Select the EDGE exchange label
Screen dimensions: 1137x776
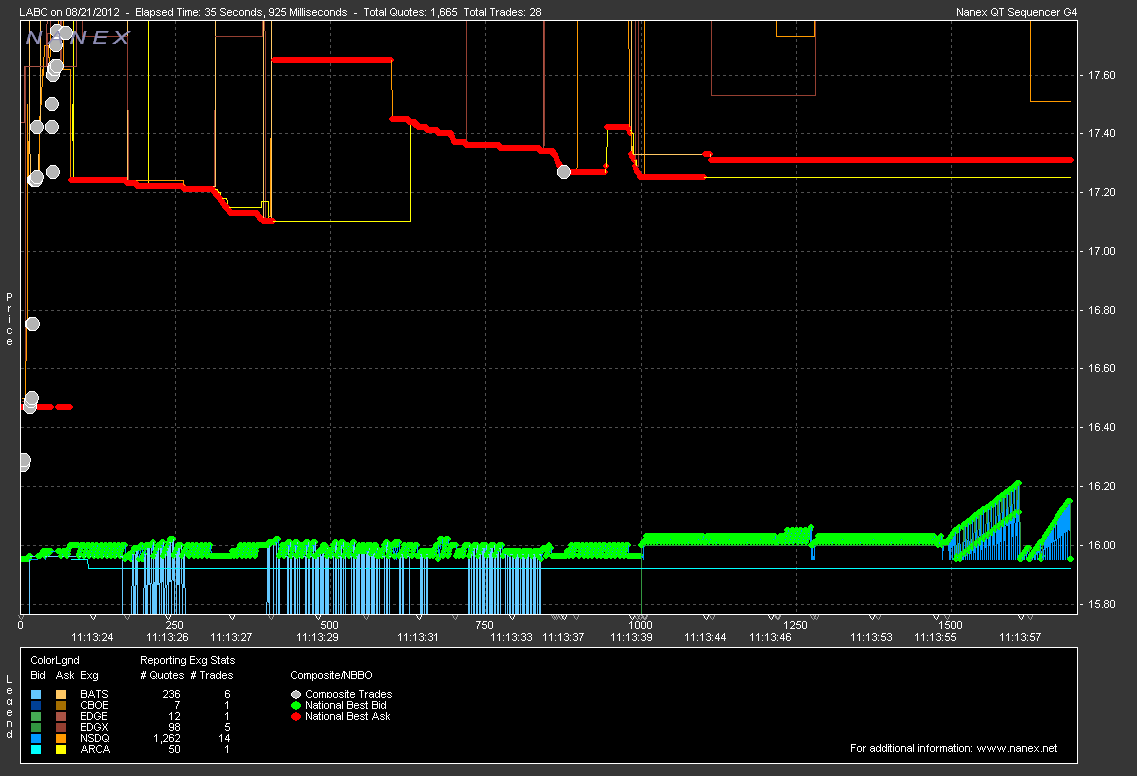coord(94,716)
